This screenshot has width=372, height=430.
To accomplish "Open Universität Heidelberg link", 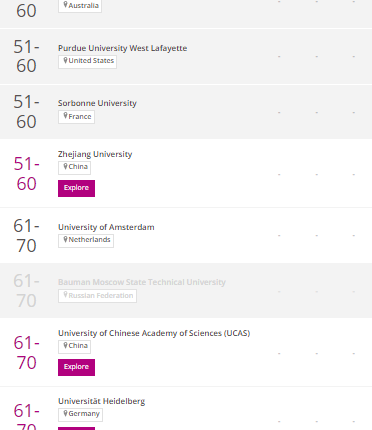I will (101, 401).
